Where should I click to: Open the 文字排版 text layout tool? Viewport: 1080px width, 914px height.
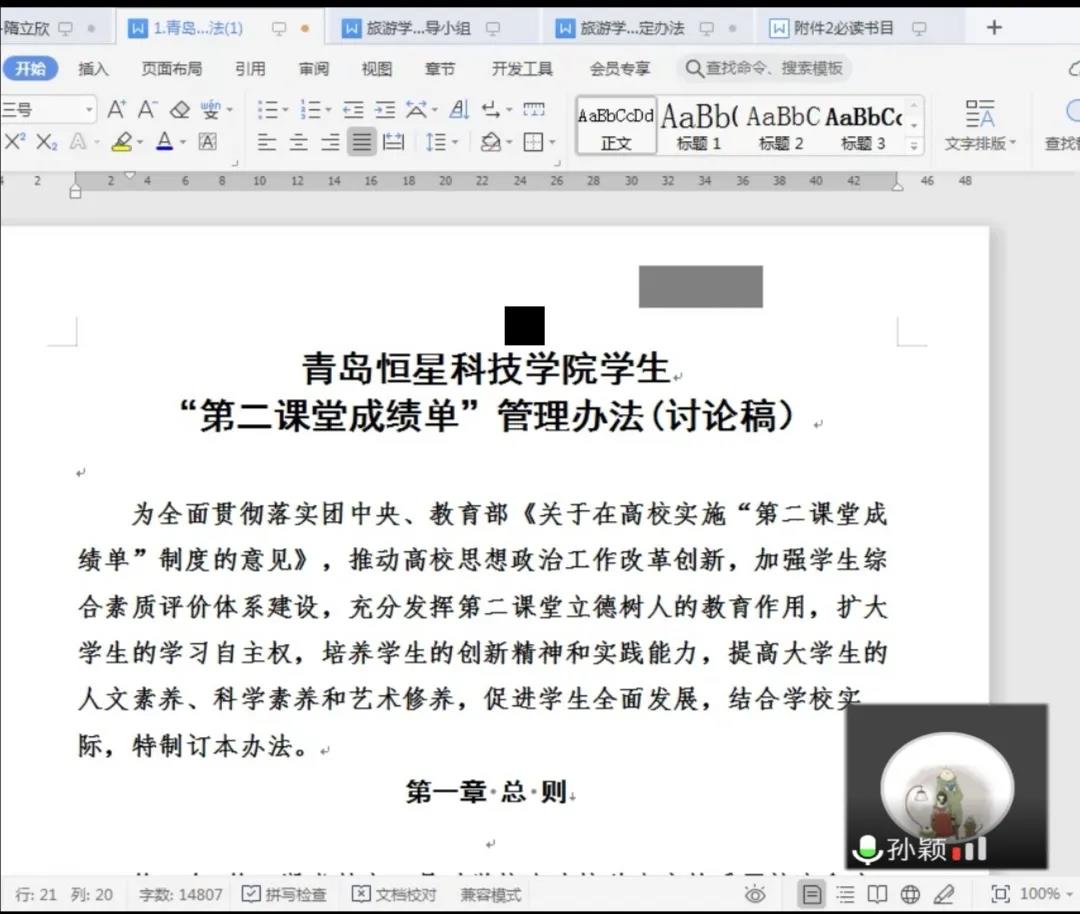979,125
